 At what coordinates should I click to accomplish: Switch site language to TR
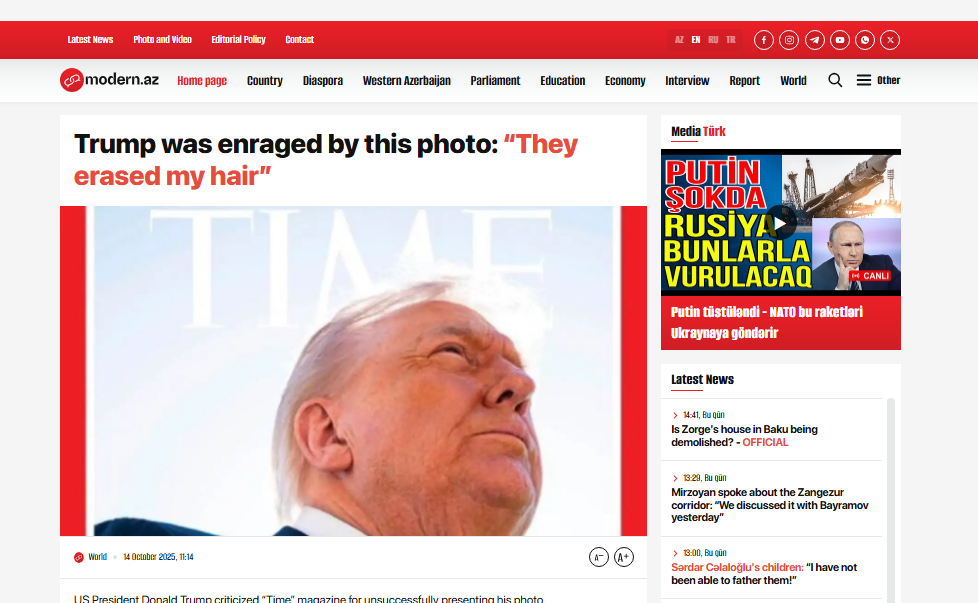click(730, 40)
